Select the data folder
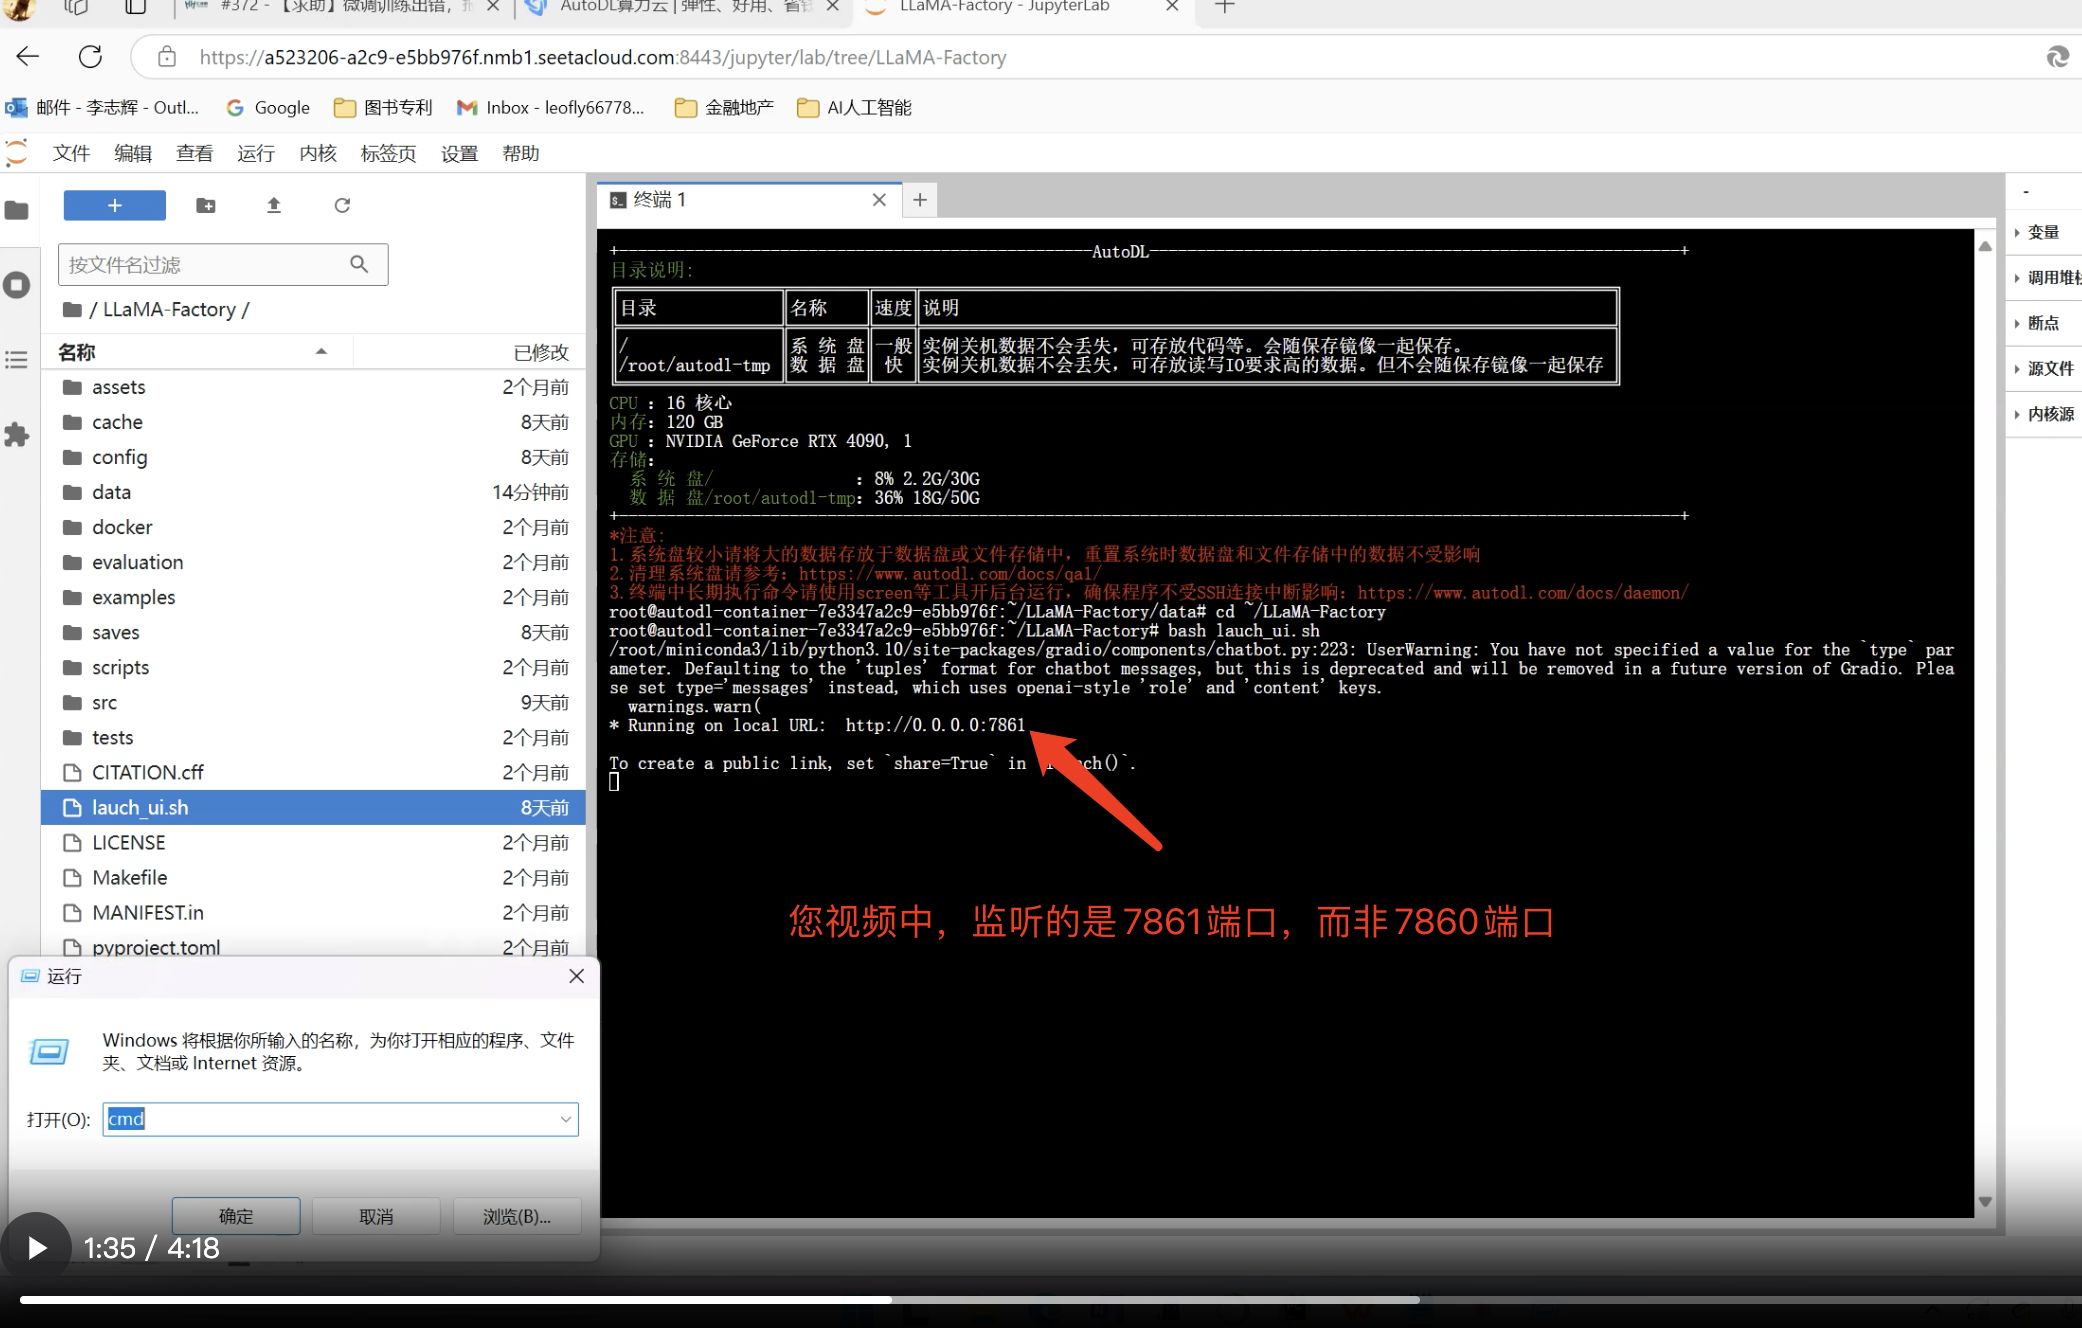The height and width of the screenshot is (1328, 2082). (312, 492)
